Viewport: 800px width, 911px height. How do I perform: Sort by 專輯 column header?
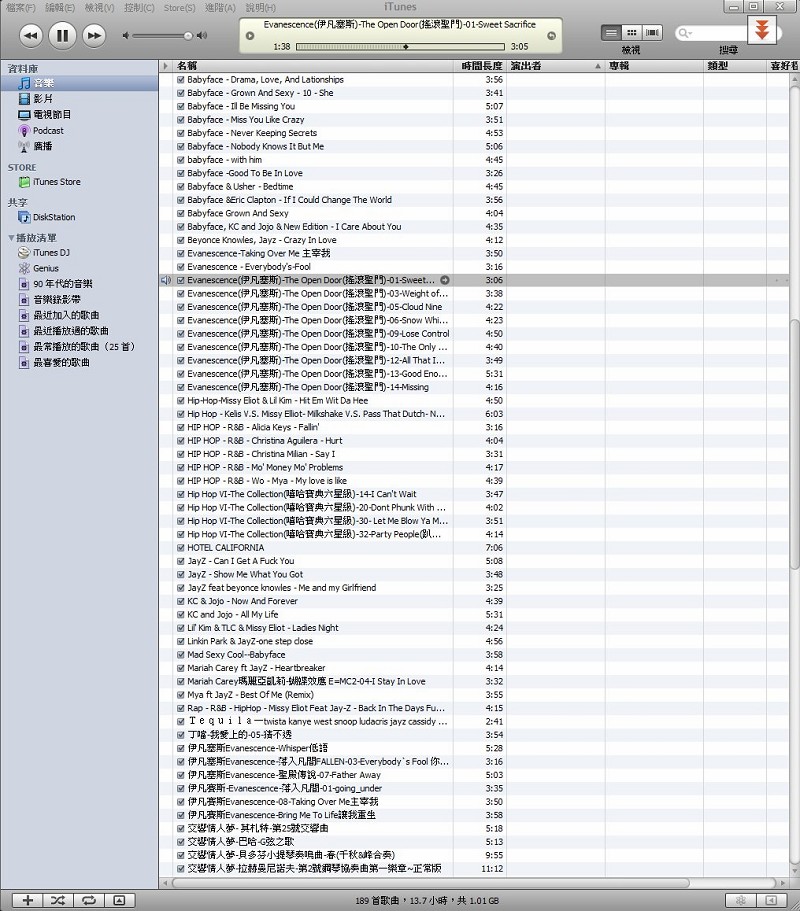[654, 66]
